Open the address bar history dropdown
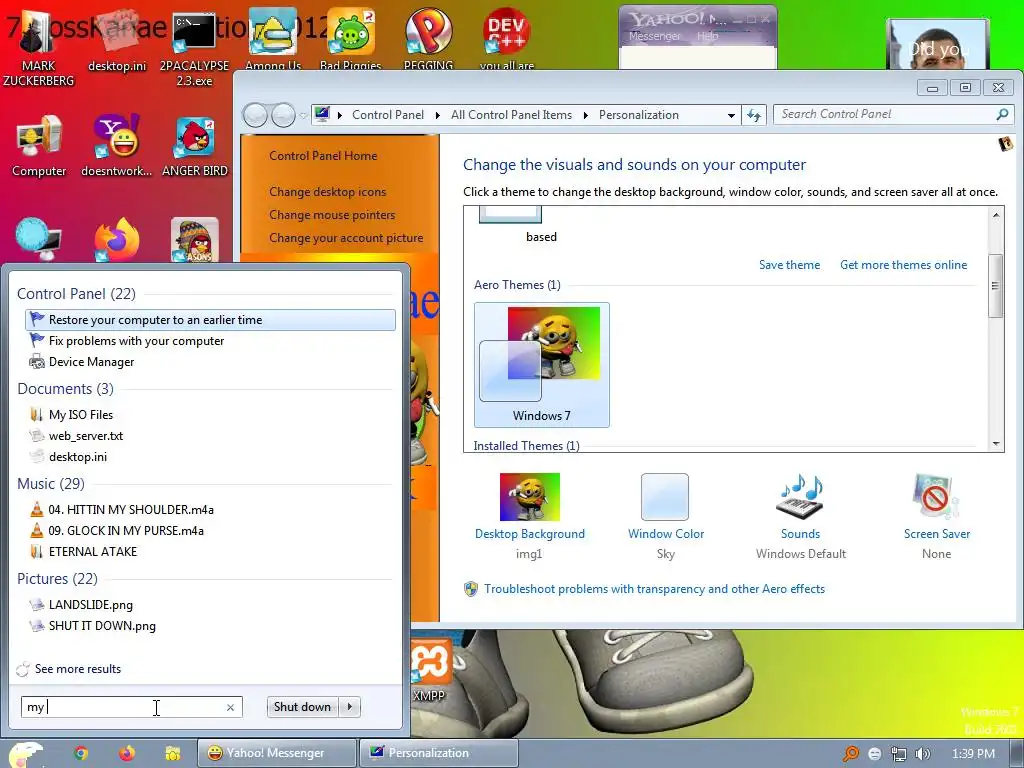The height and width of the screenshot is (768, 1024). point(731,115)
